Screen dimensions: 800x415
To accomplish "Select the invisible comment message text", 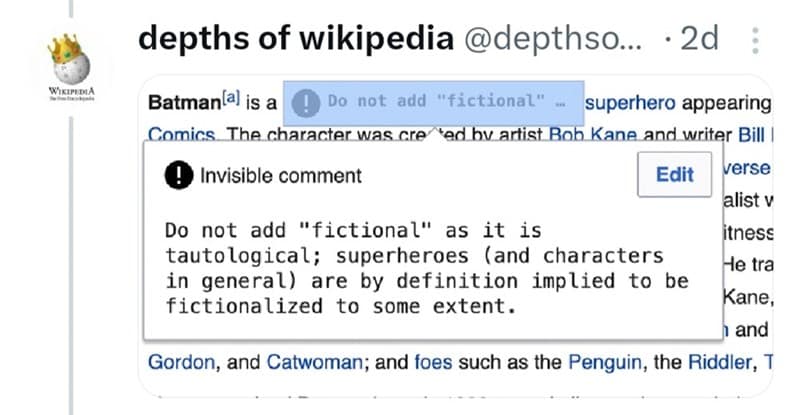I will (427, 267).
